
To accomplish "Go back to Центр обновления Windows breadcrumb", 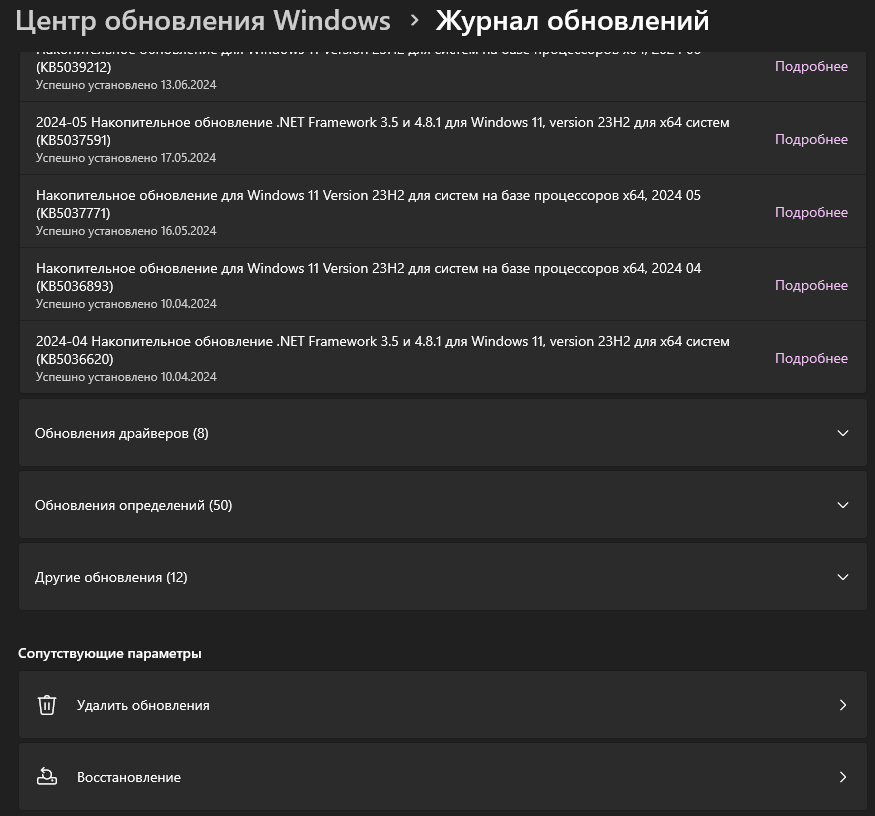I will click(203, 20).
